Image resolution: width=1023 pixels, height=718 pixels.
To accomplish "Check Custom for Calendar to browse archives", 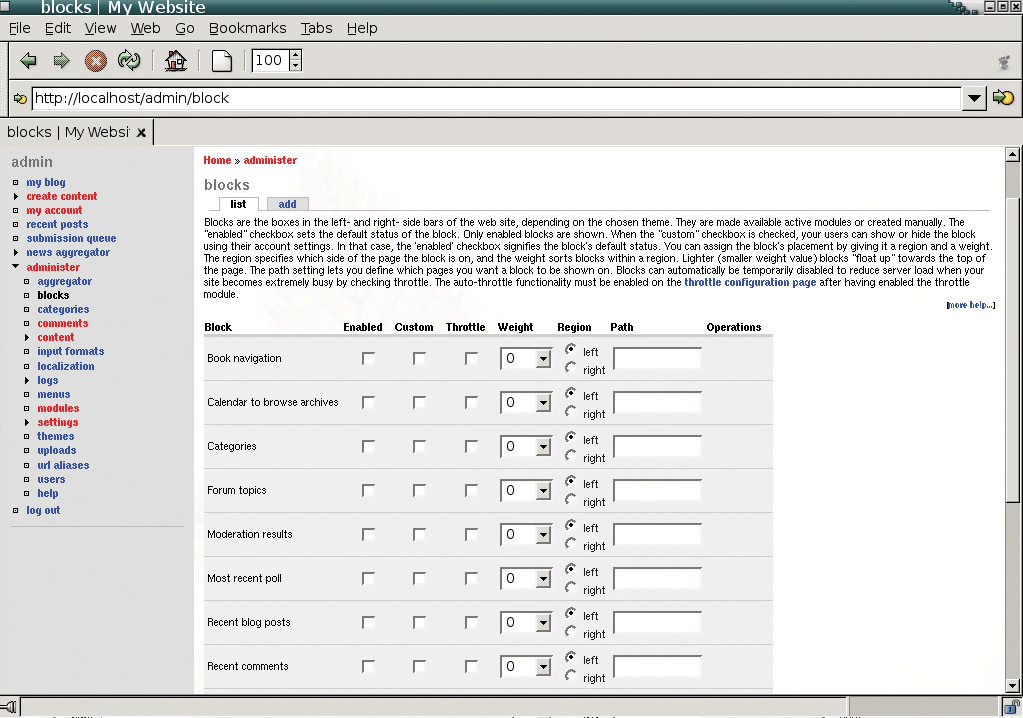I will point(420,402).
